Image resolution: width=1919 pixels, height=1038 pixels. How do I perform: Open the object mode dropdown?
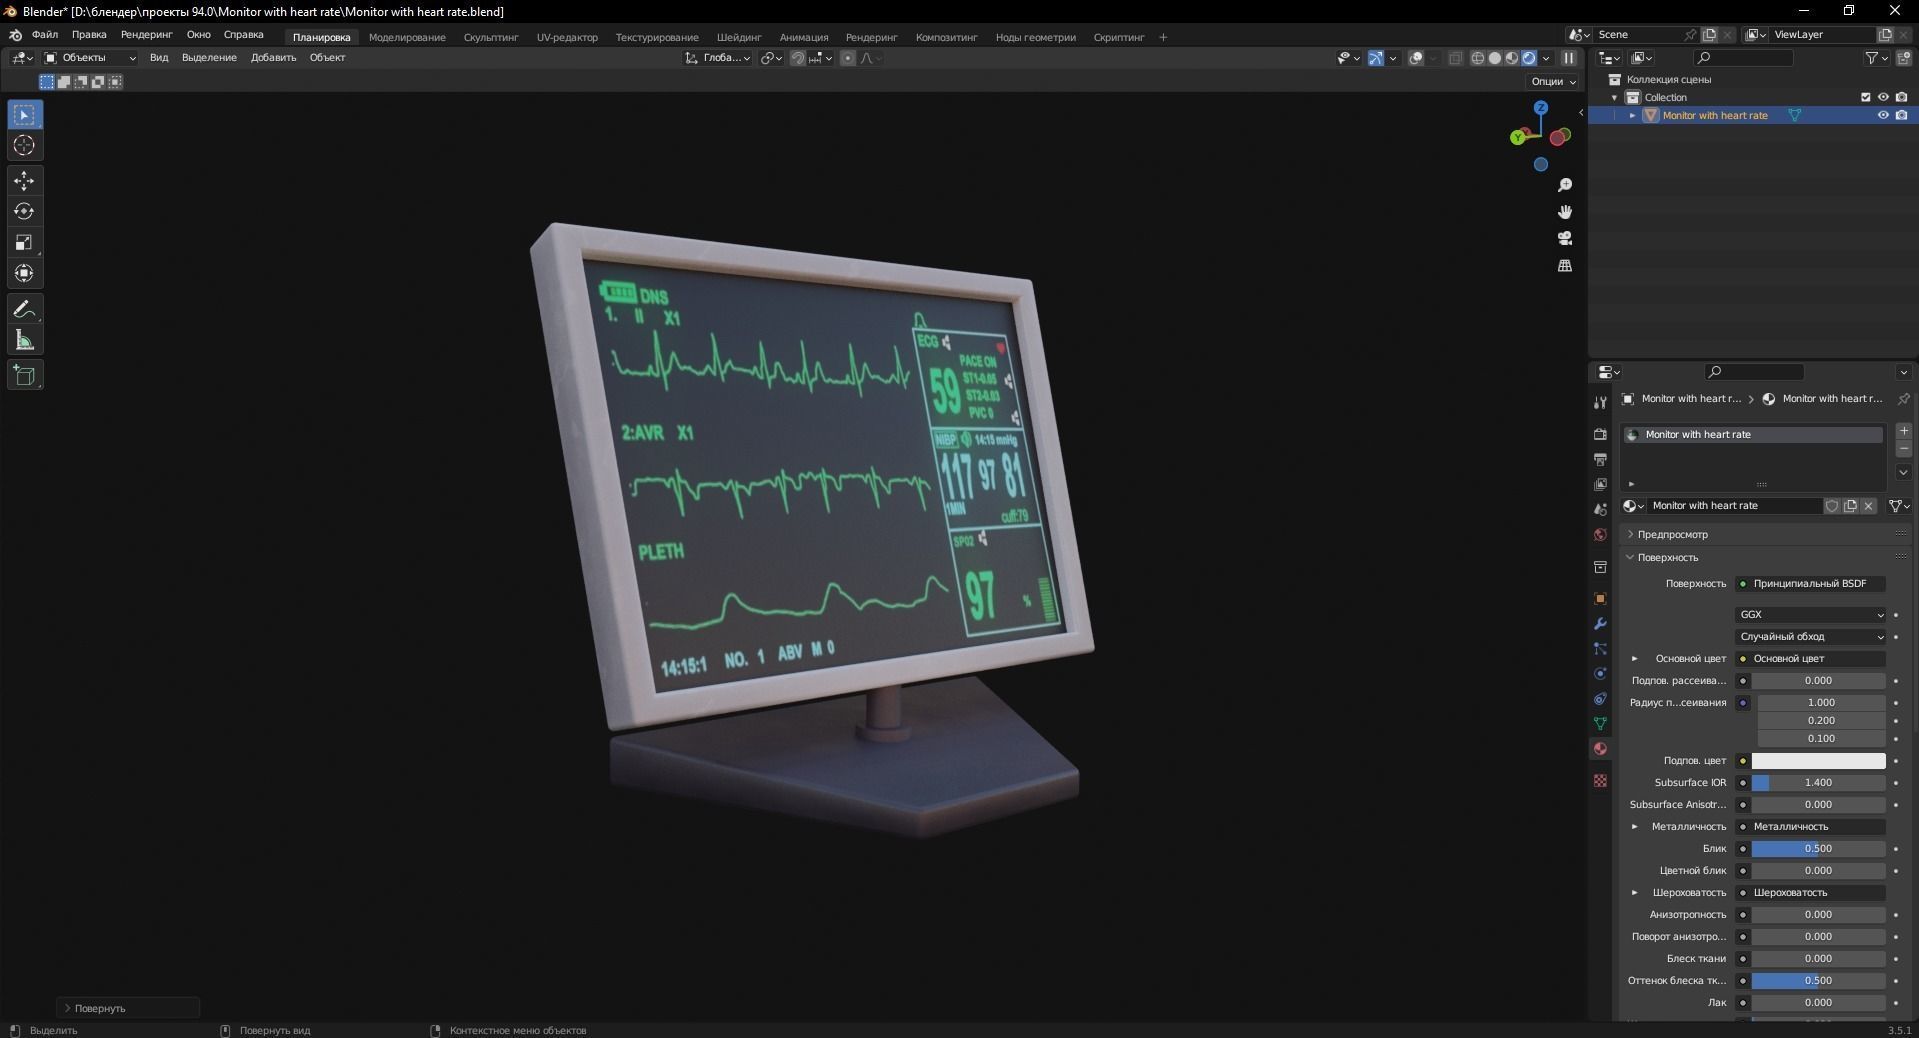[90, 58]
